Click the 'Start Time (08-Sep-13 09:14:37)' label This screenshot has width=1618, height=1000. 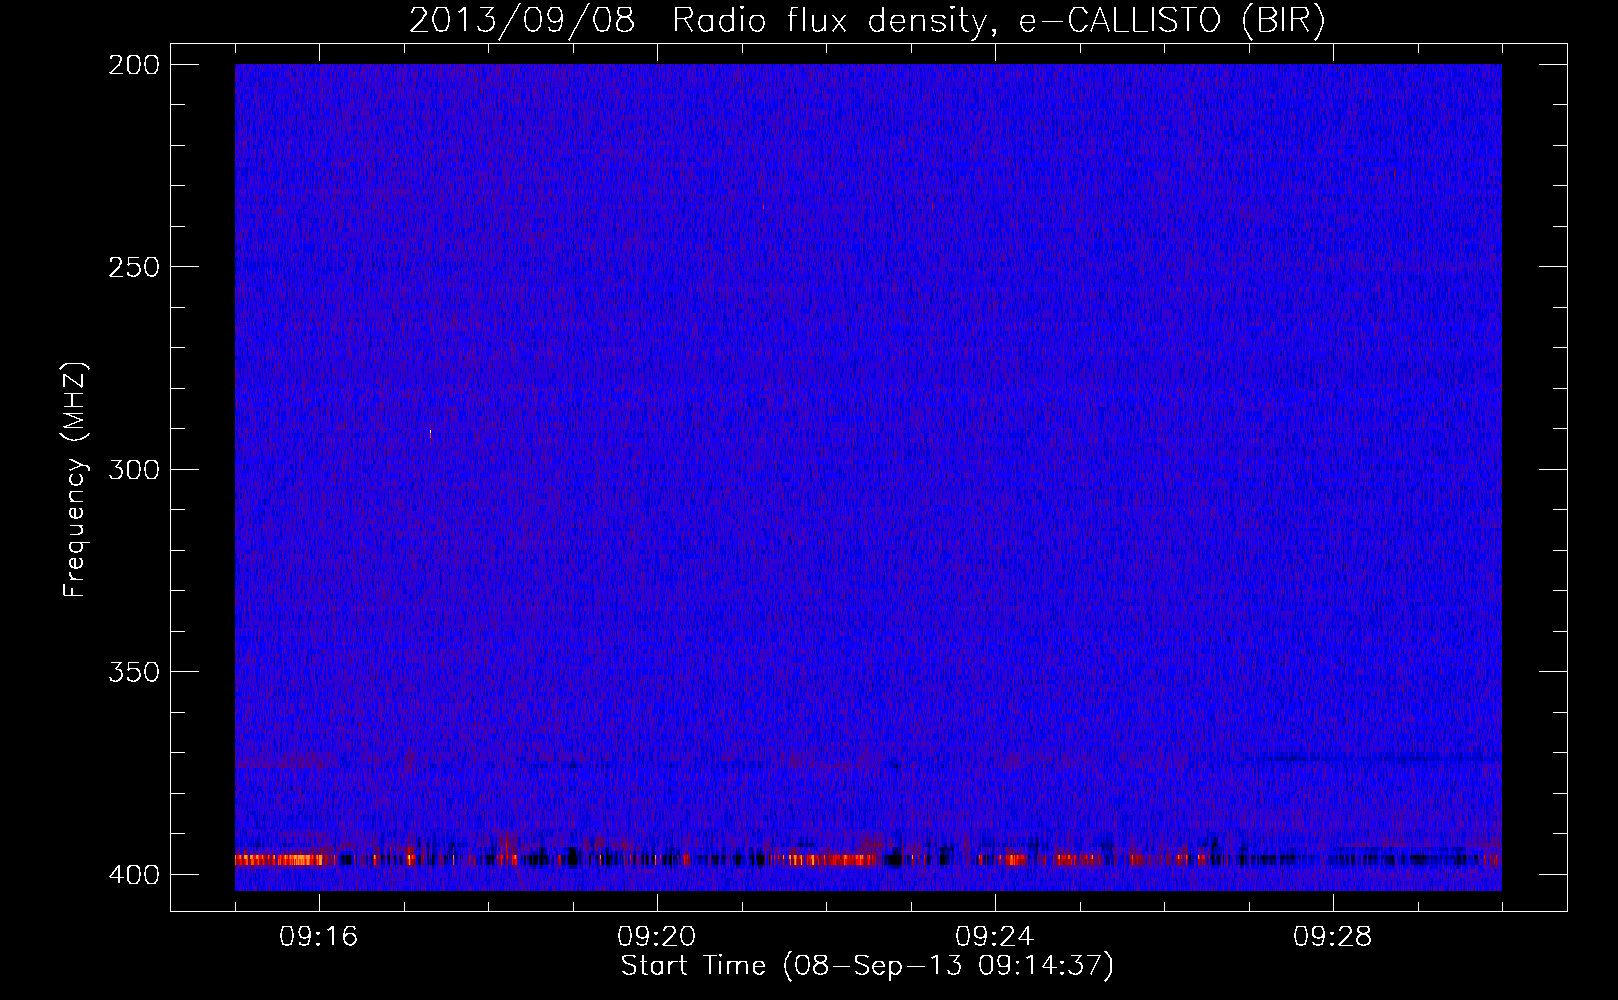pos(867,966)
